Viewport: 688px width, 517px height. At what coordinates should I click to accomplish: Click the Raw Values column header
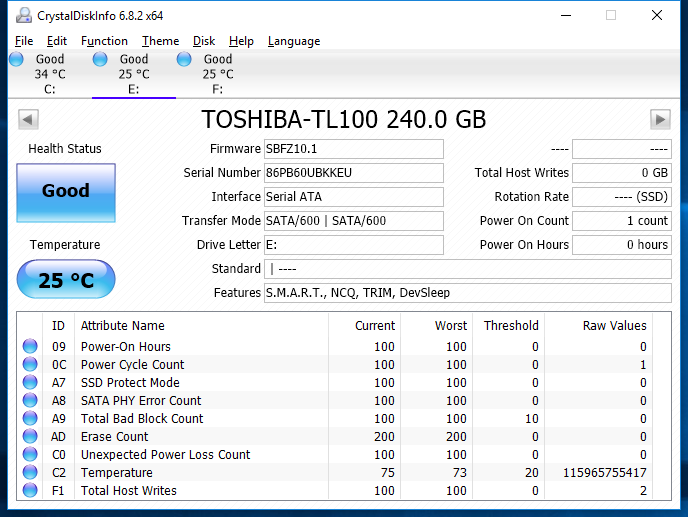coord(614,325)
